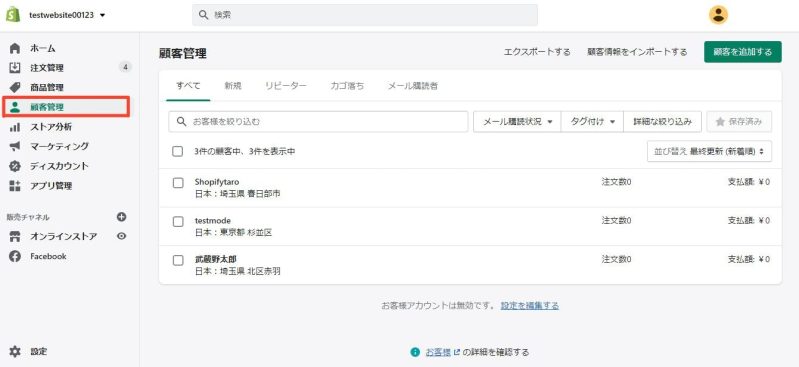Click the 注文管理 count badge 4
This screenshot has height=367, width=799.
click(125, 67)
